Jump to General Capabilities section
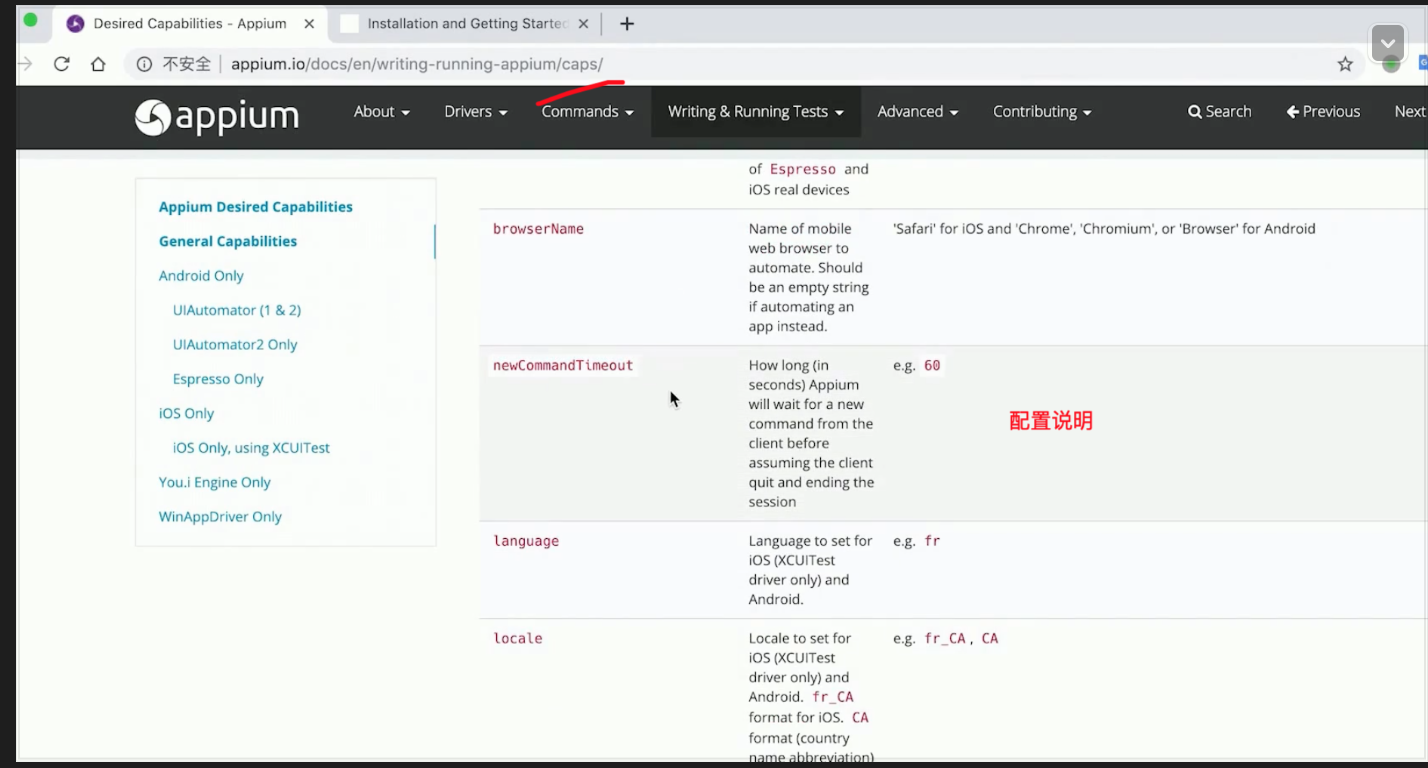1428x768 pixels. [228, 241]
